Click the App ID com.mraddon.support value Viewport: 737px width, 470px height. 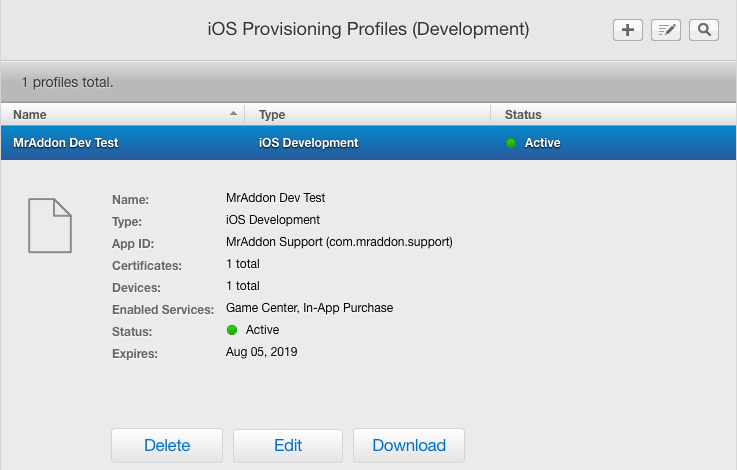[x=340, y=242]
